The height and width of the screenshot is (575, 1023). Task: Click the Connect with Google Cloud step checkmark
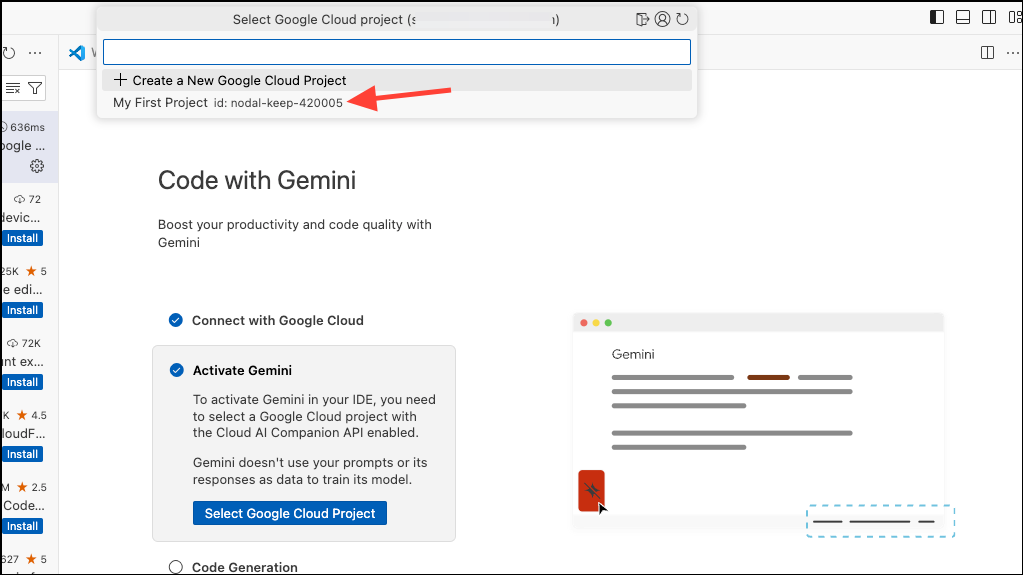176,320
